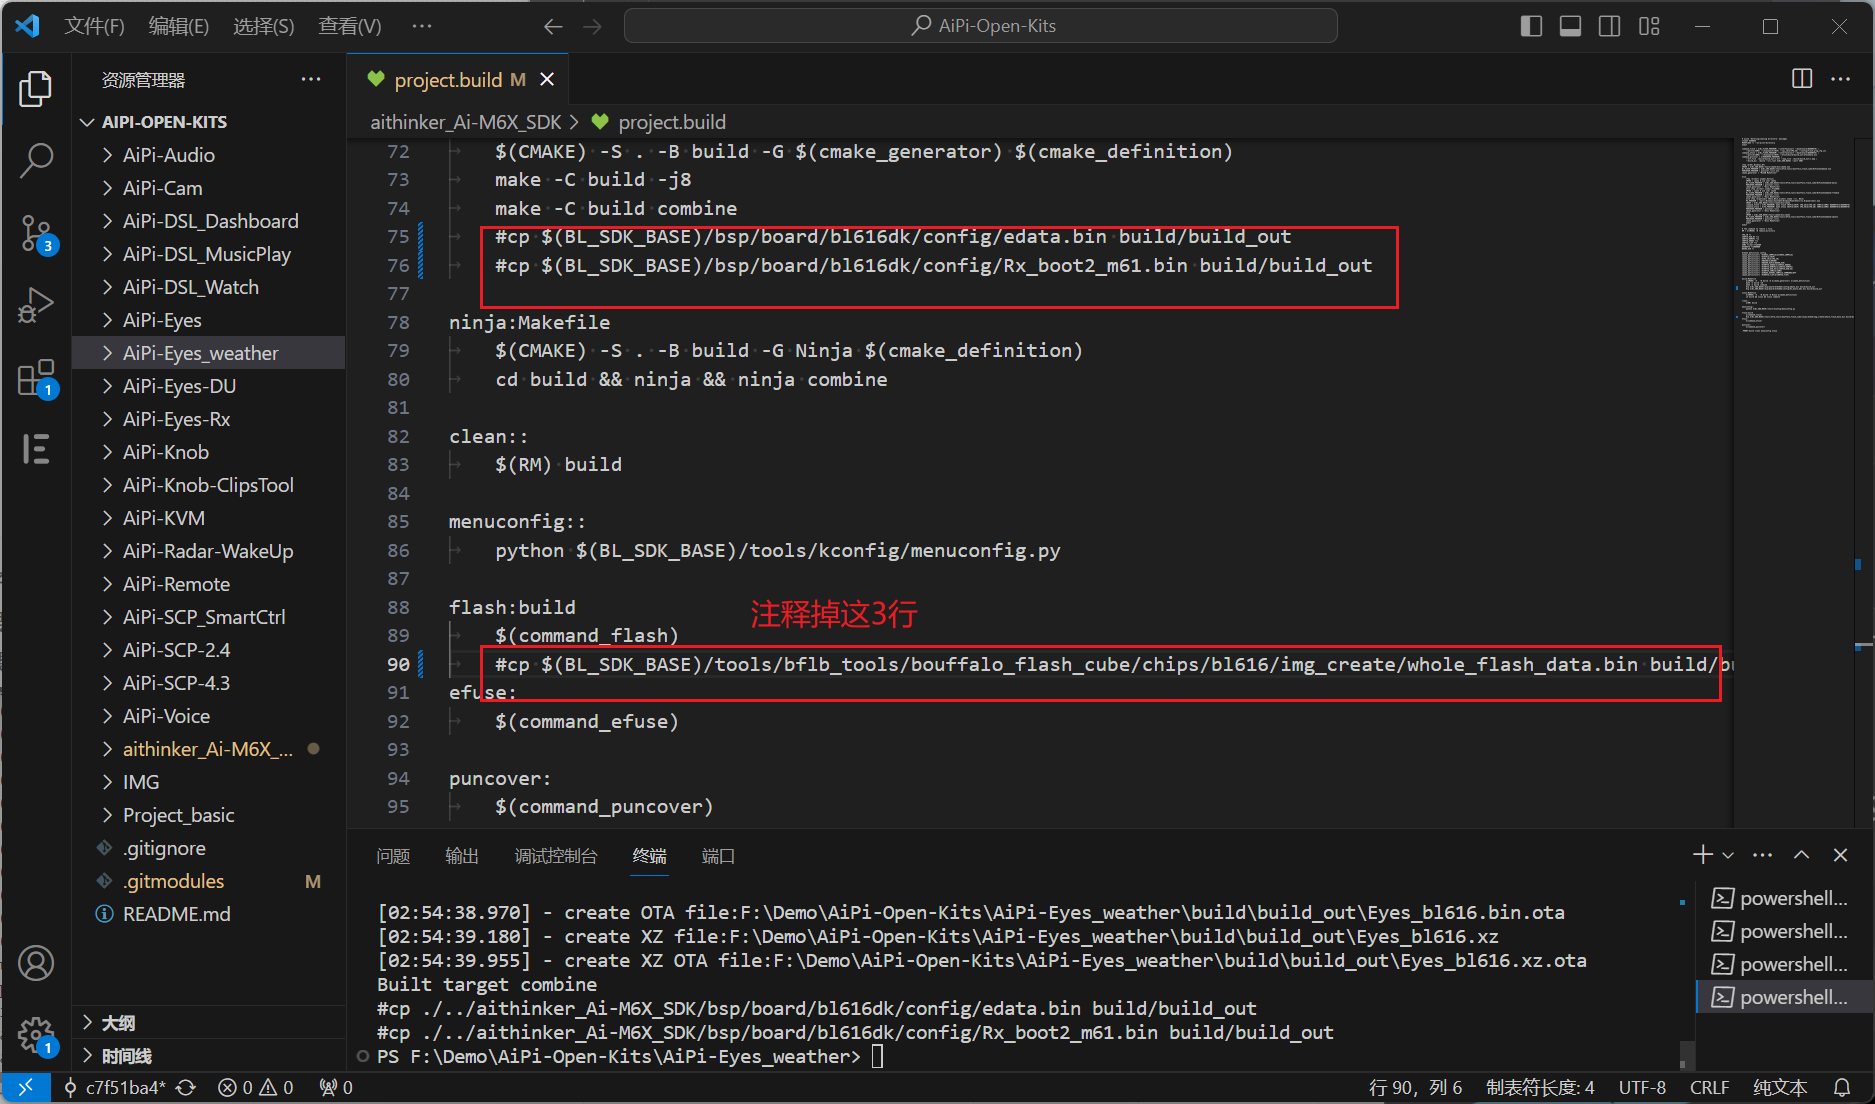Open the new terminal profile dropdown arrow

[x=1728, y=855]
